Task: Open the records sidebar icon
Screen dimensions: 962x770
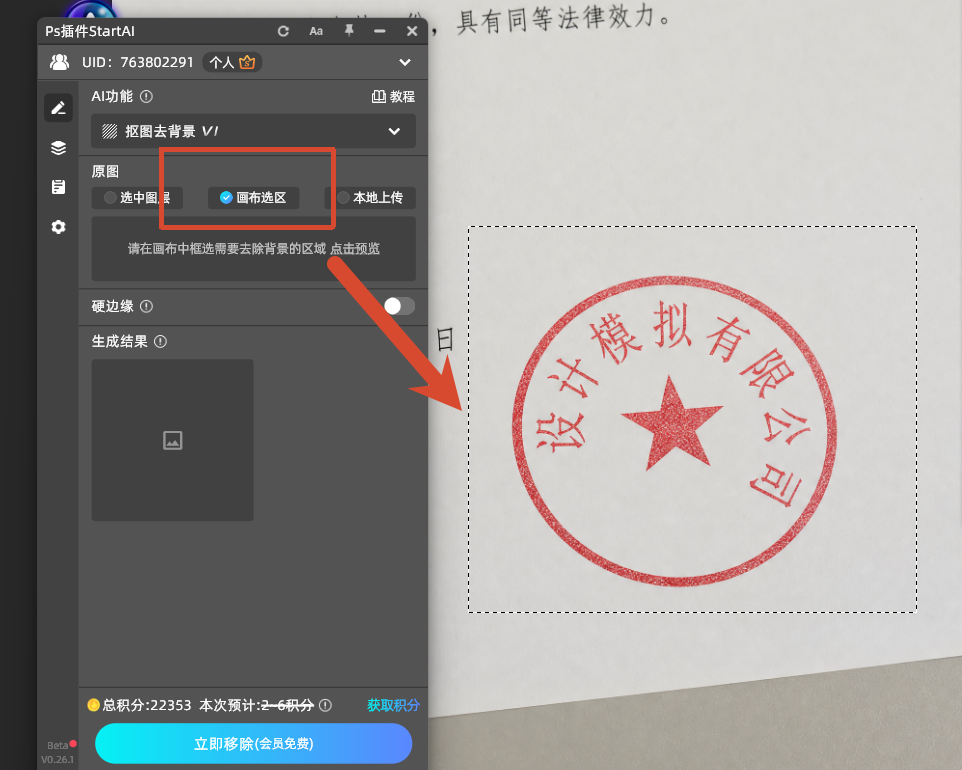Action: (x=58, y=187)
